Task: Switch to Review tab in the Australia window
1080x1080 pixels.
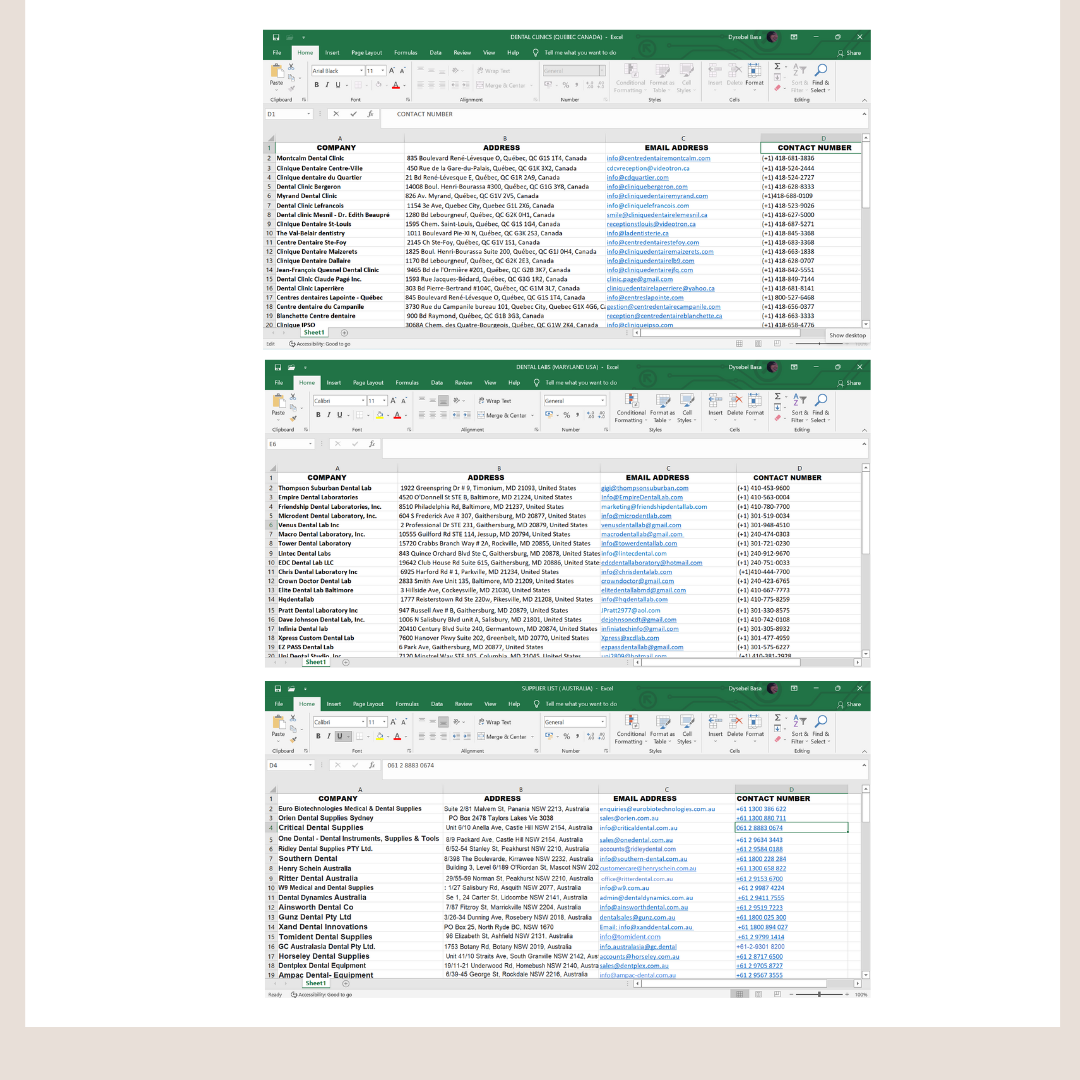Action: coord(464,704)
